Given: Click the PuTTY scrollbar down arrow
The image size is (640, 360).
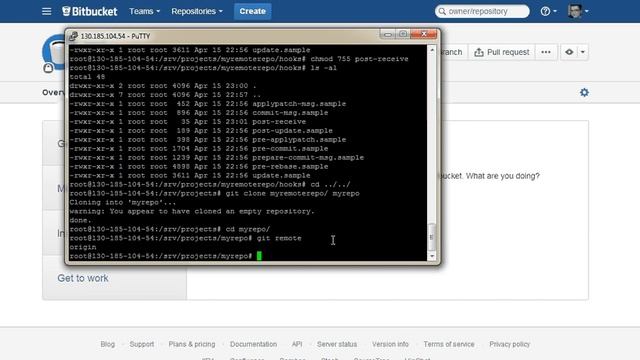Looking at the screenshot, I should coord(432,256).
